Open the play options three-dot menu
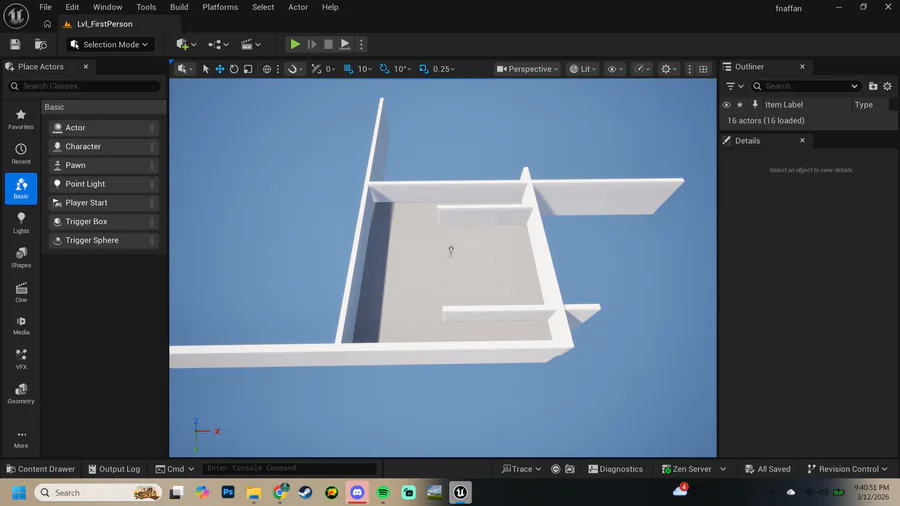Screen dimensions: 900x506 pyautogui.click(x=361, y=44)
